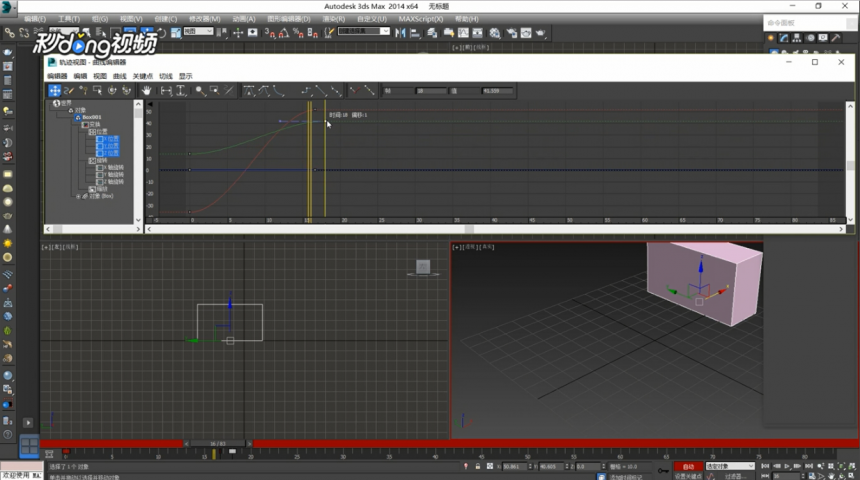Click the X coordinate input field
This screenshot has width=860, height=480.
[514, 466]
